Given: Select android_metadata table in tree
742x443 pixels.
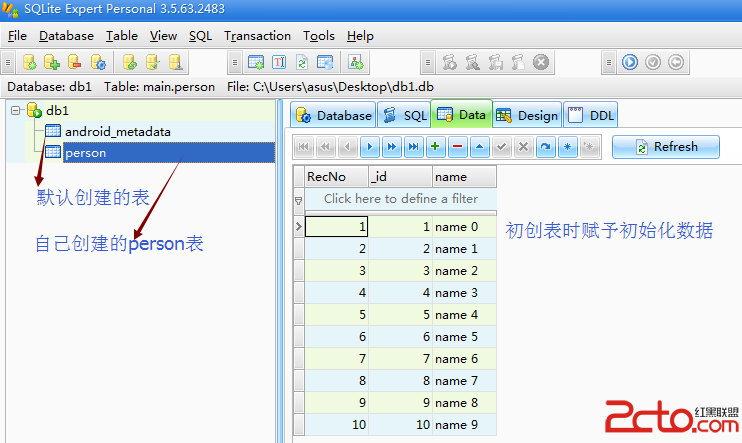Looking at the screenshot, I should pos(117,132).
